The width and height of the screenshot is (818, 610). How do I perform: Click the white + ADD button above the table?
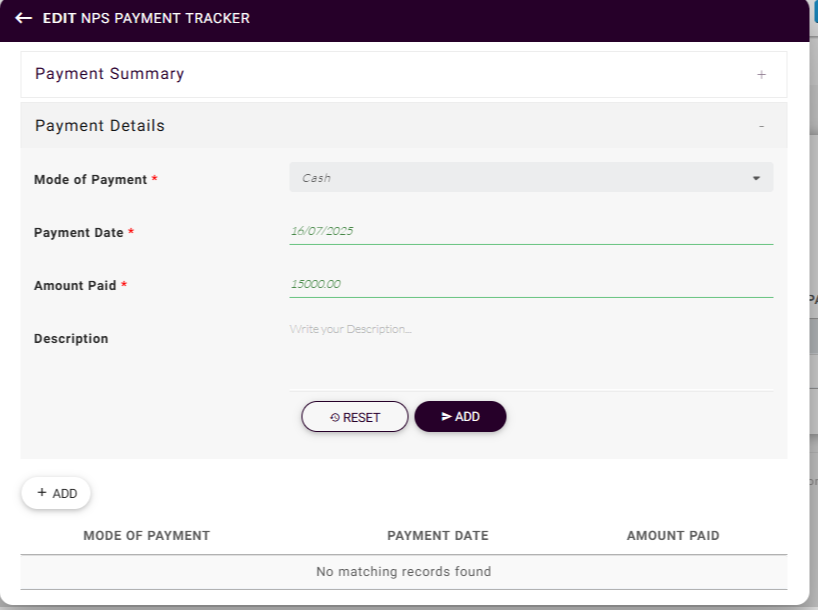point(56,493)
